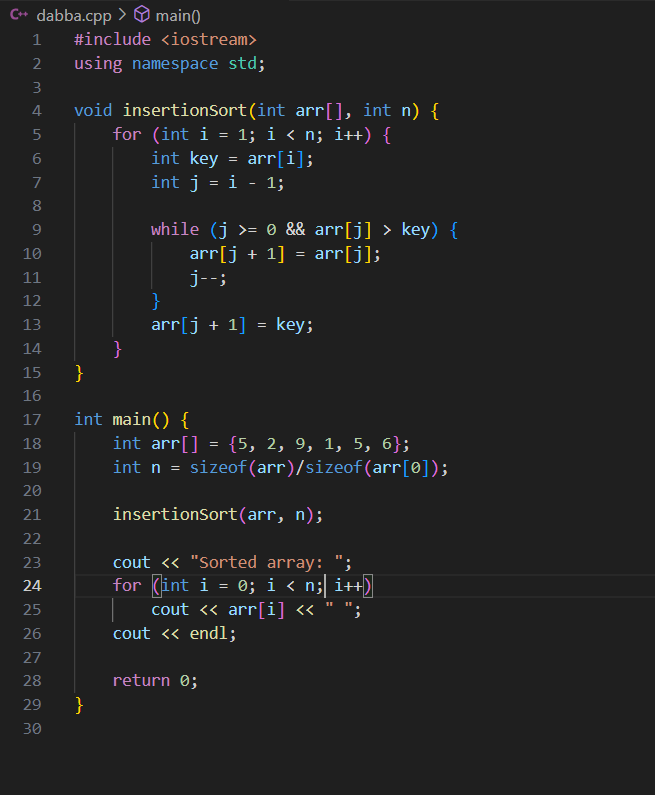Click "cout << endl;" line
The image size is (655, 795).
(174, 634)
